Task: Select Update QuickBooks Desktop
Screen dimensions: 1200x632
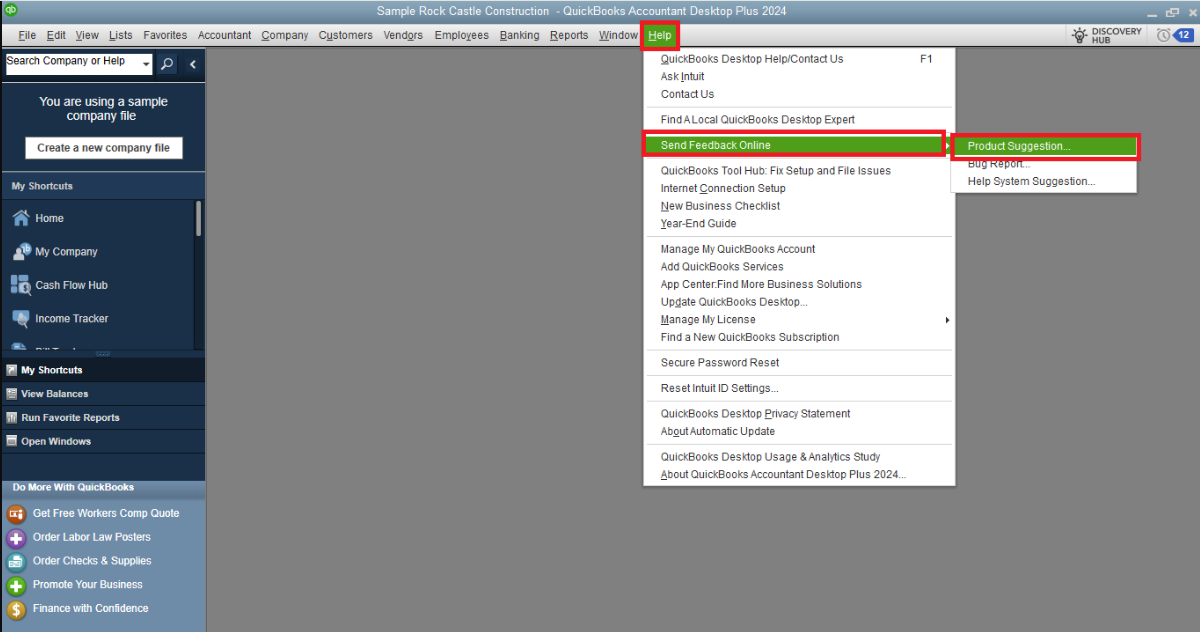Action: point(799,302)
